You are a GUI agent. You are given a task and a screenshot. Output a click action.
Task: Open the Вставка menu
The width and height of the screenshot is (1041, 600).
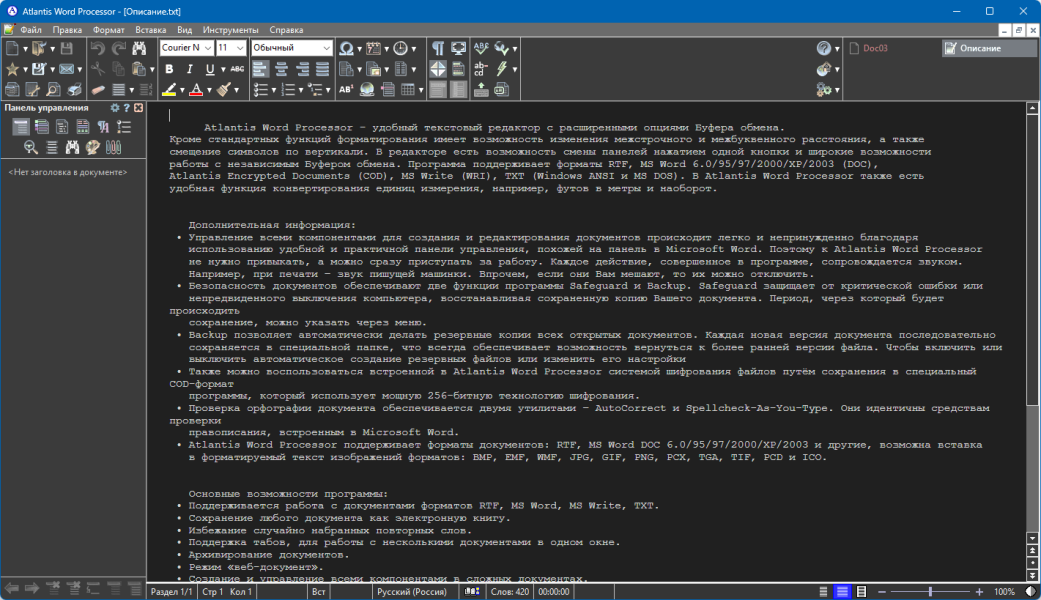pos(151,30)
